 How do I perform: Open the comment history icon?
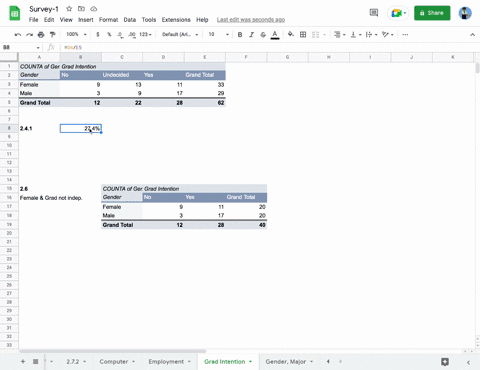tap(374, 13)
